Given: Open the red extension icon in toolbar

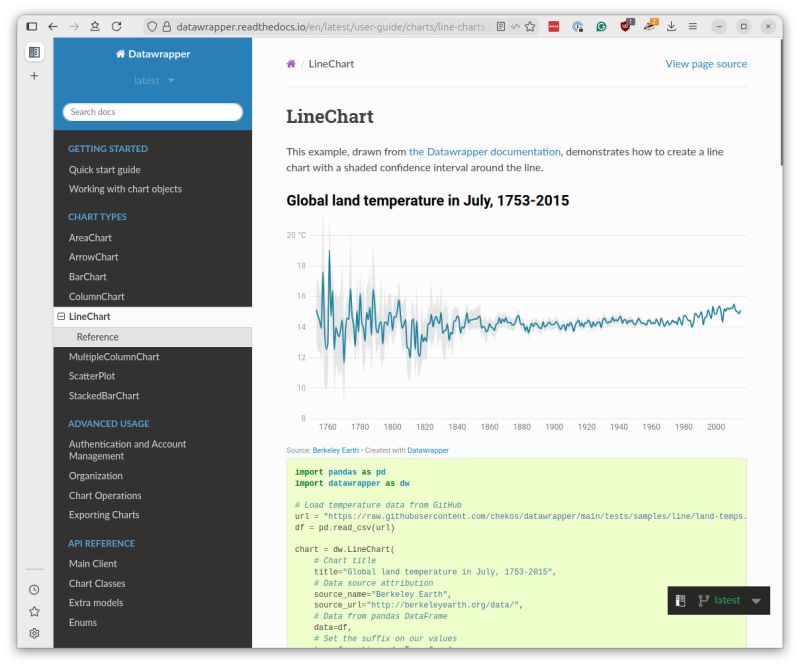Looking at the screenshot, I should coord(554,27).
